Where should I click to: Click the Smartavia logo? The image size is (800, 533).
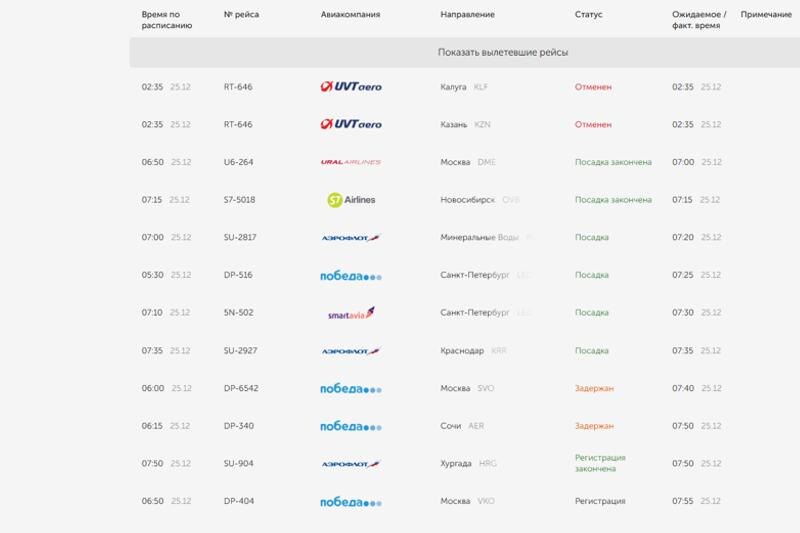tap(351, 313)
